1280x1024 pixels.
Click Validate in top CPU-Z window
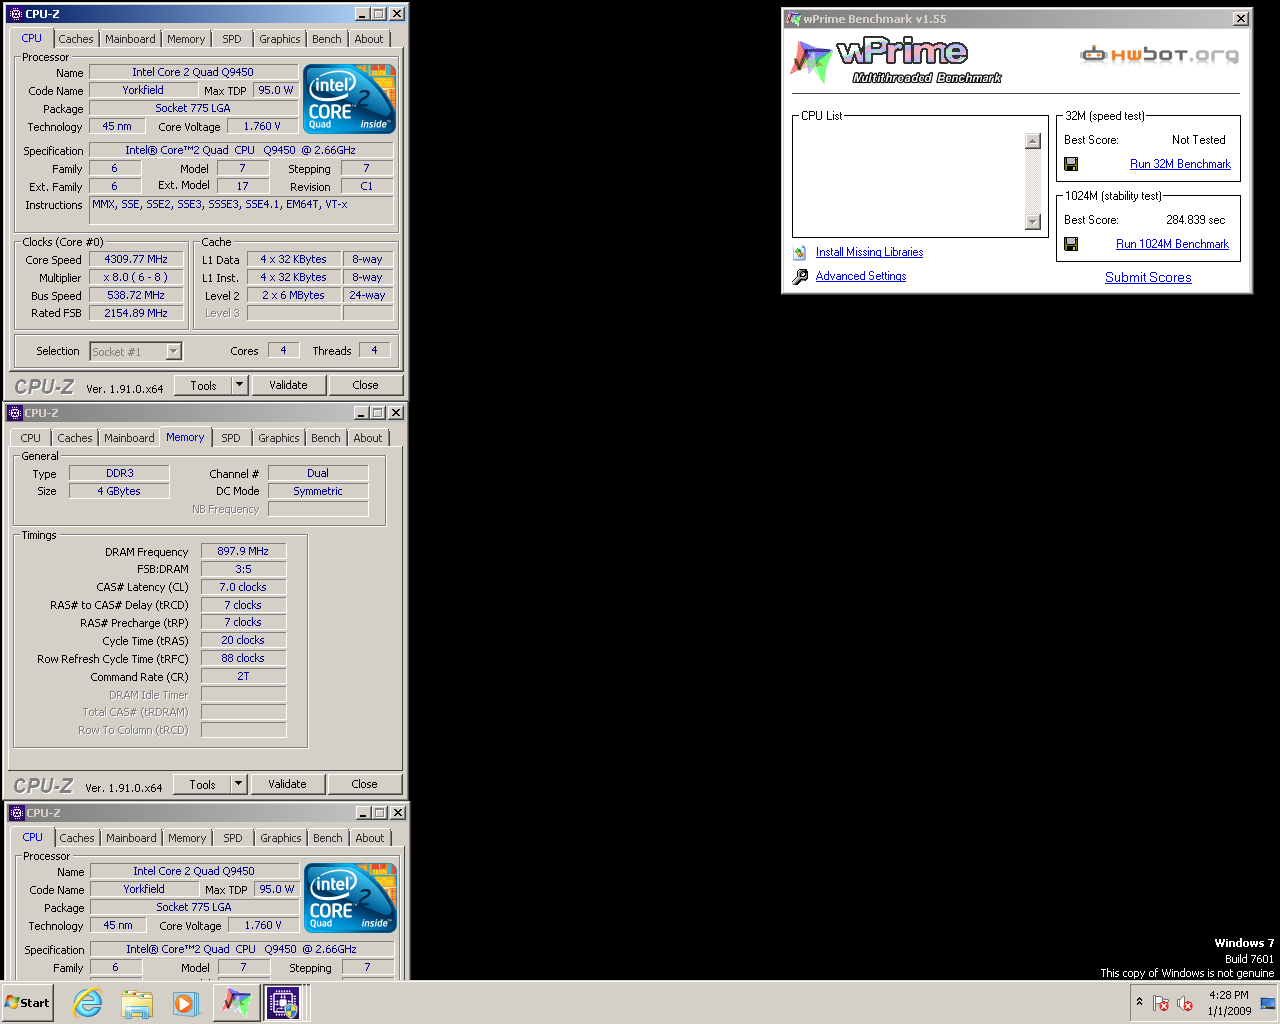288,385
